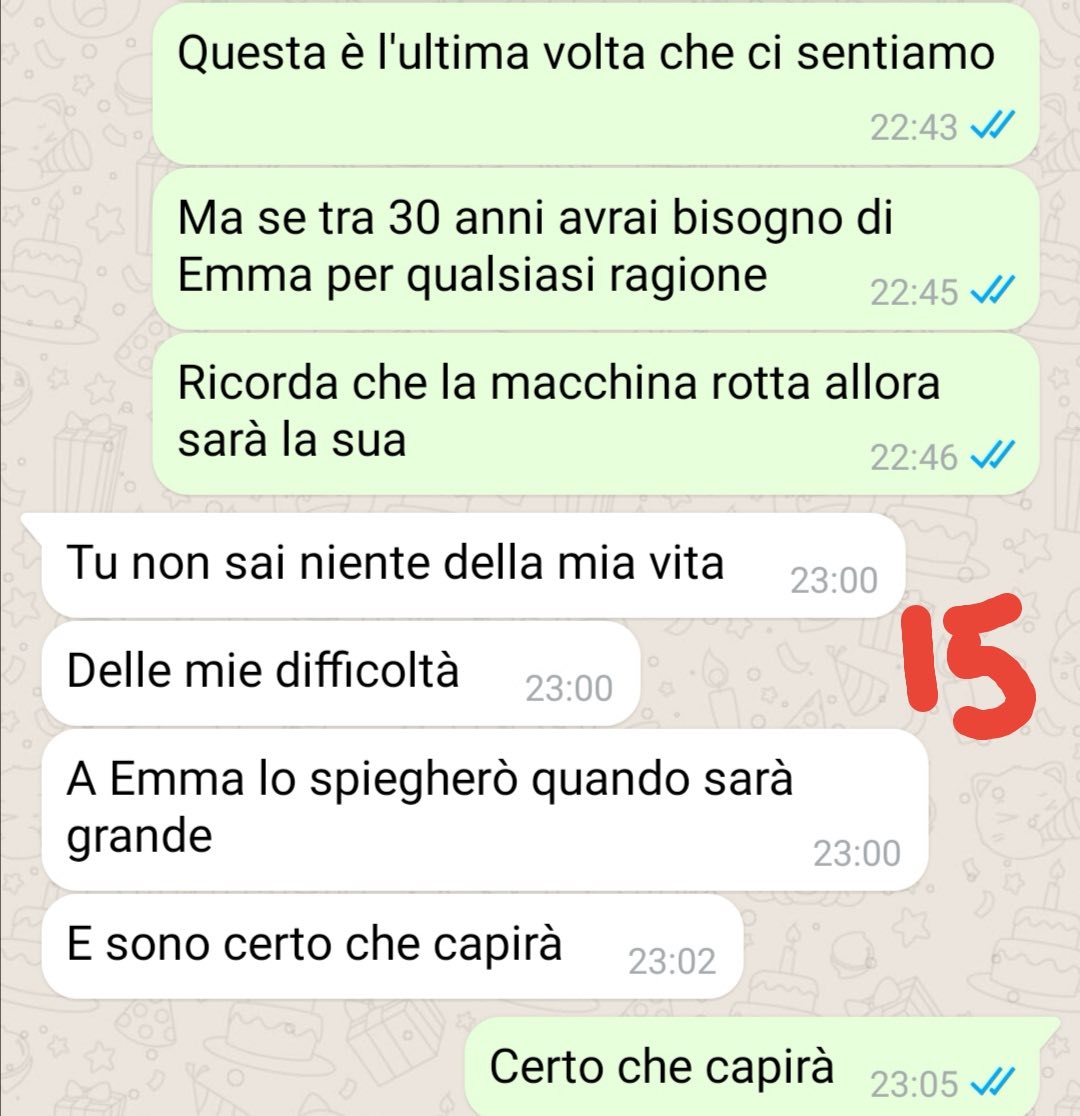Tap the 'Delle mie difficoltà' message
Viewport: 1080px width, 1116px height.
[x=340, y=673]
